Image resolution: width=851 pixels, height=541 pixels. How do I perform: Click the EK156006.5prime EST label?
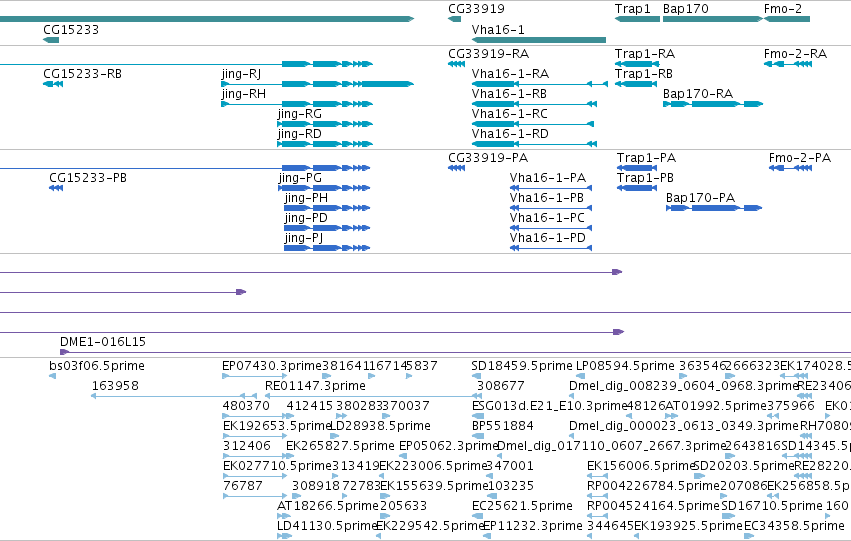click(x=641, y=467)
